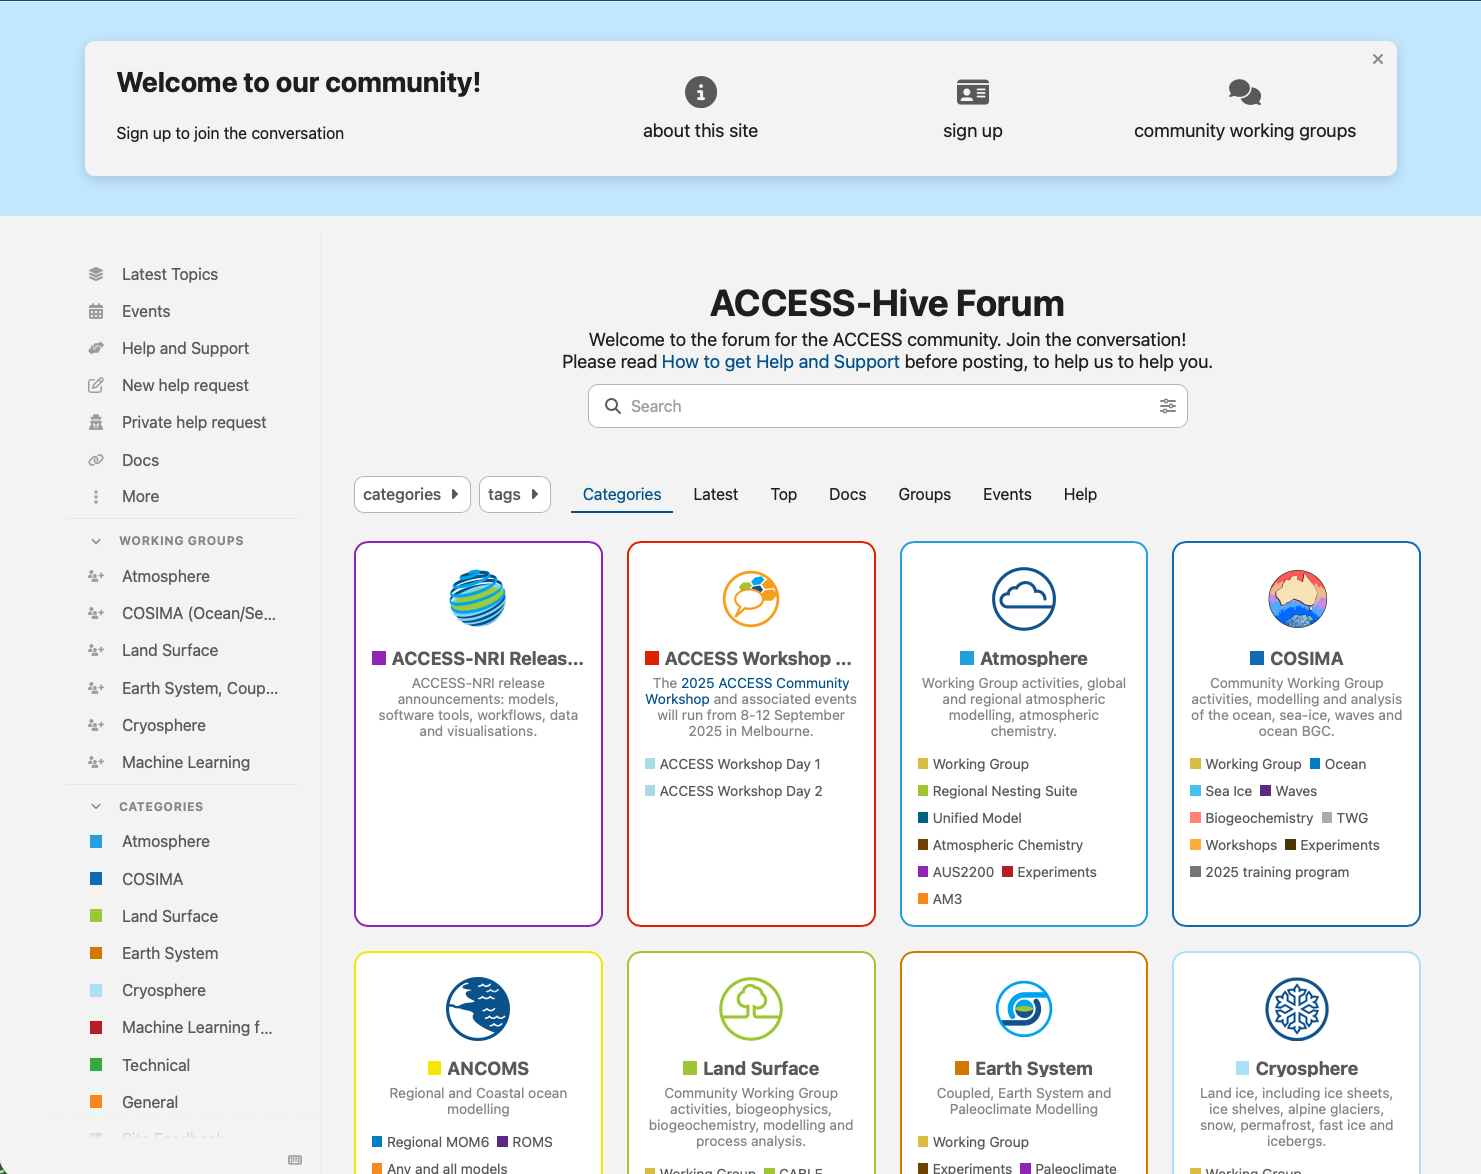Open advanced search filter options
The width and height of the screenshot is (1481, 1174).
[x=1167, y=406]
